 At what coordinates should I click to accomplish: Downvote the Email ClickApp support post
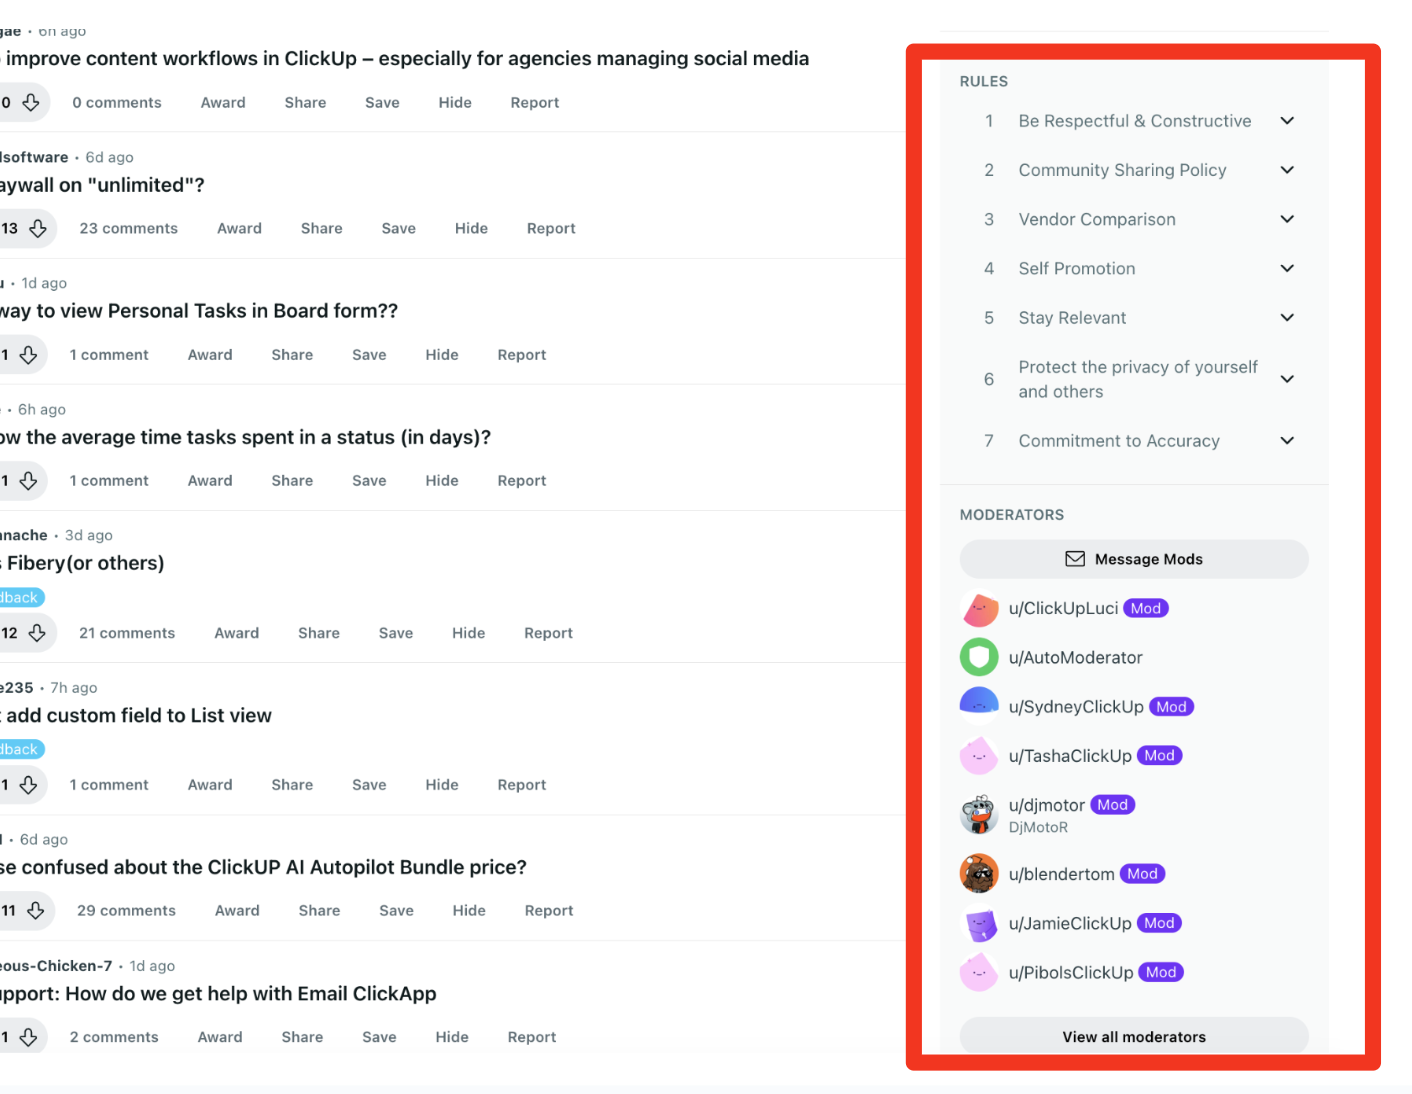tap(29, 1037)
